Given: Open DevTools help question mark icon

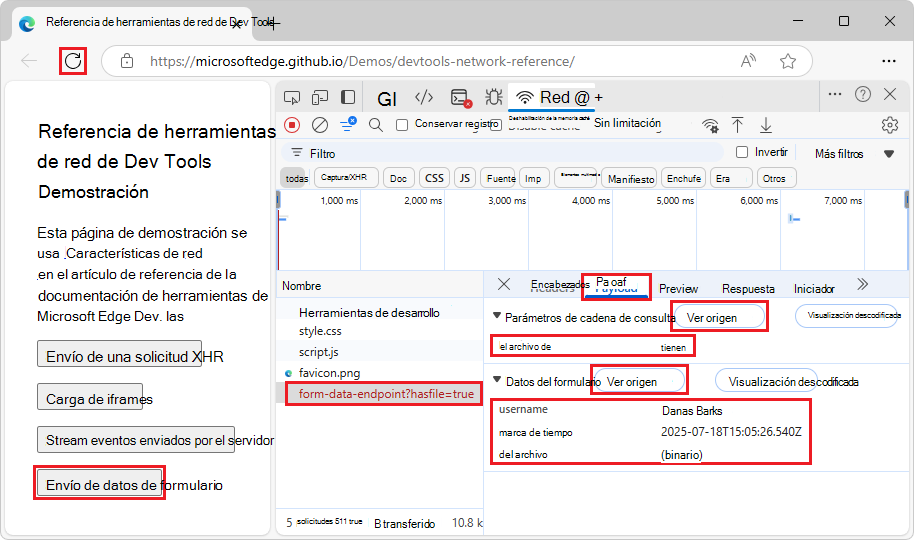Looking at the screenshot, I should [863, 94].
